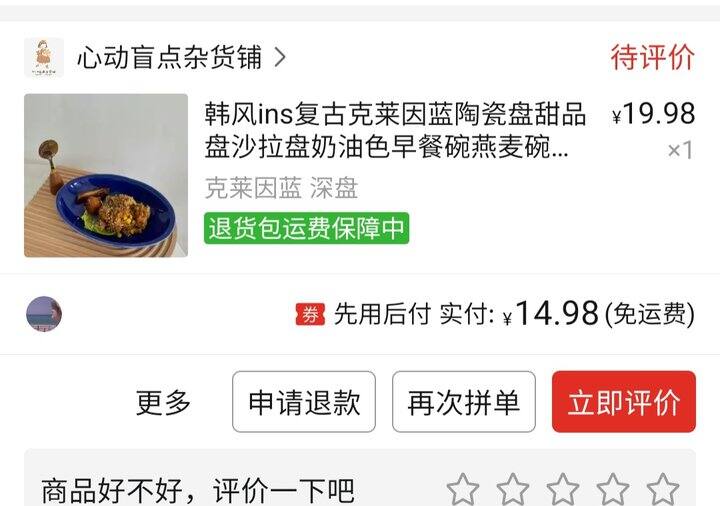Select the third rating star
The height and width of the screenshot is (506, 720).
coord(563,489)
